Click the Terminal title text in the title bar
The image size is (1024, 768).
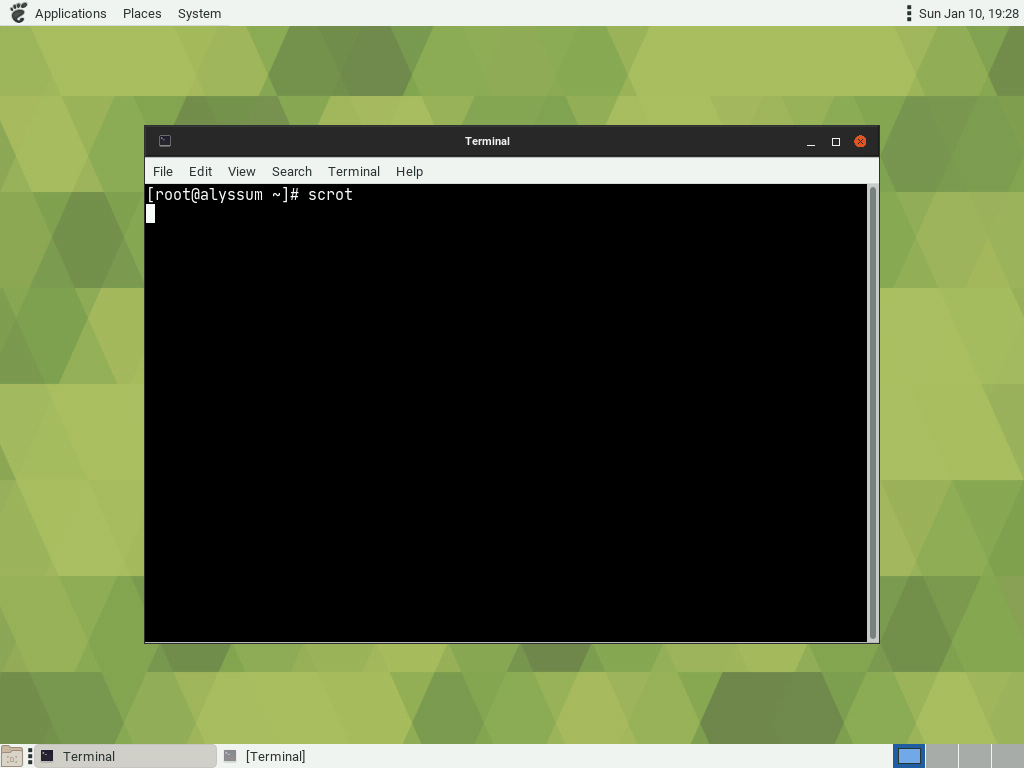(x=487, y=141)
